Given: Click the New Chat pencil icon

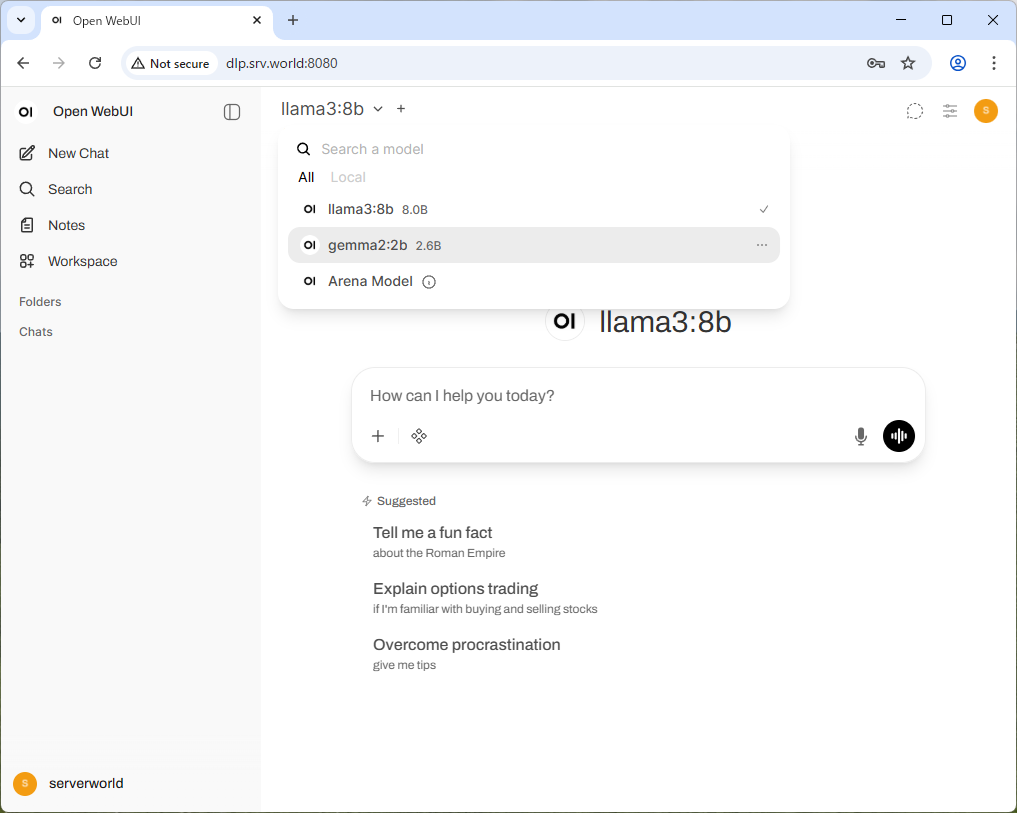Looking at the screenshot, I should pyautogui.click(x=27, y=153).
